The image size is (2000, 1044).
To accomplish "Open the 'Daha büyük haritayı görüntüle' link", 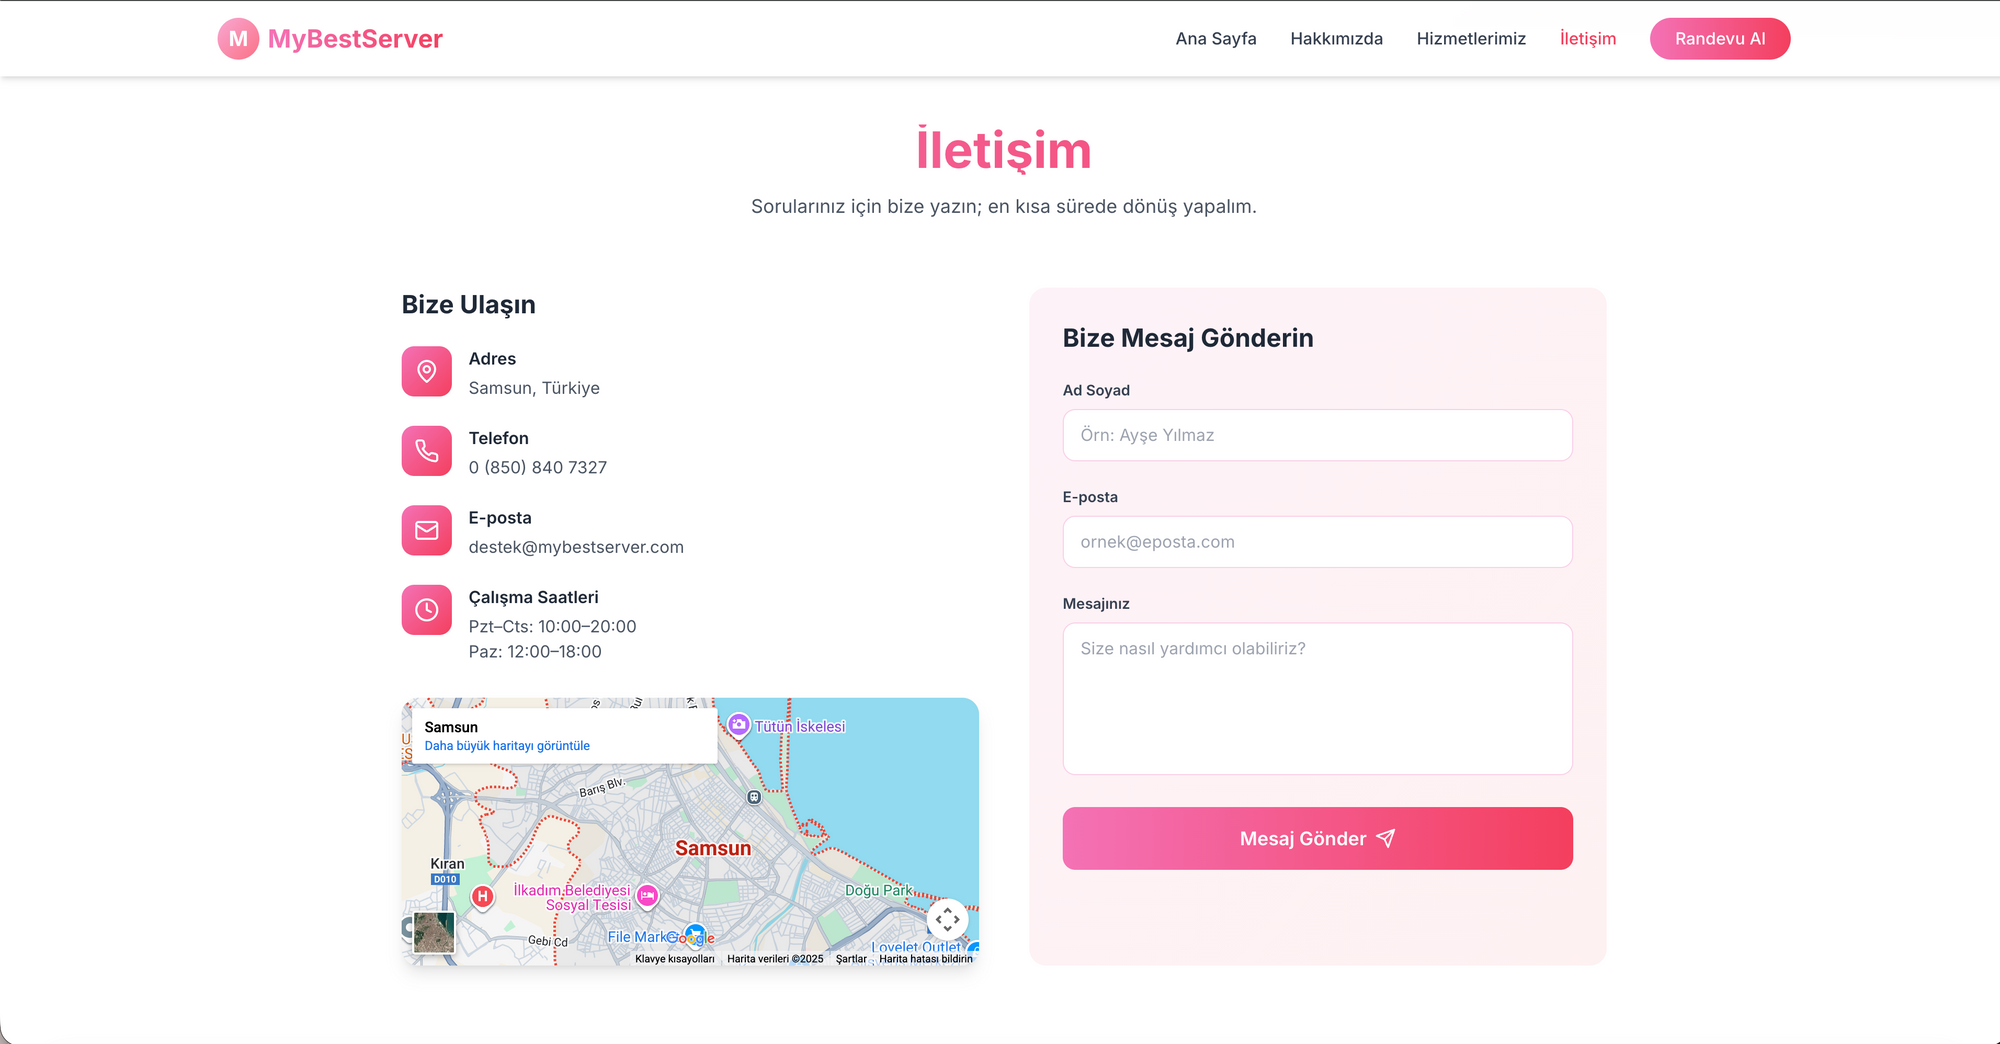I will (x=507, y=746).
